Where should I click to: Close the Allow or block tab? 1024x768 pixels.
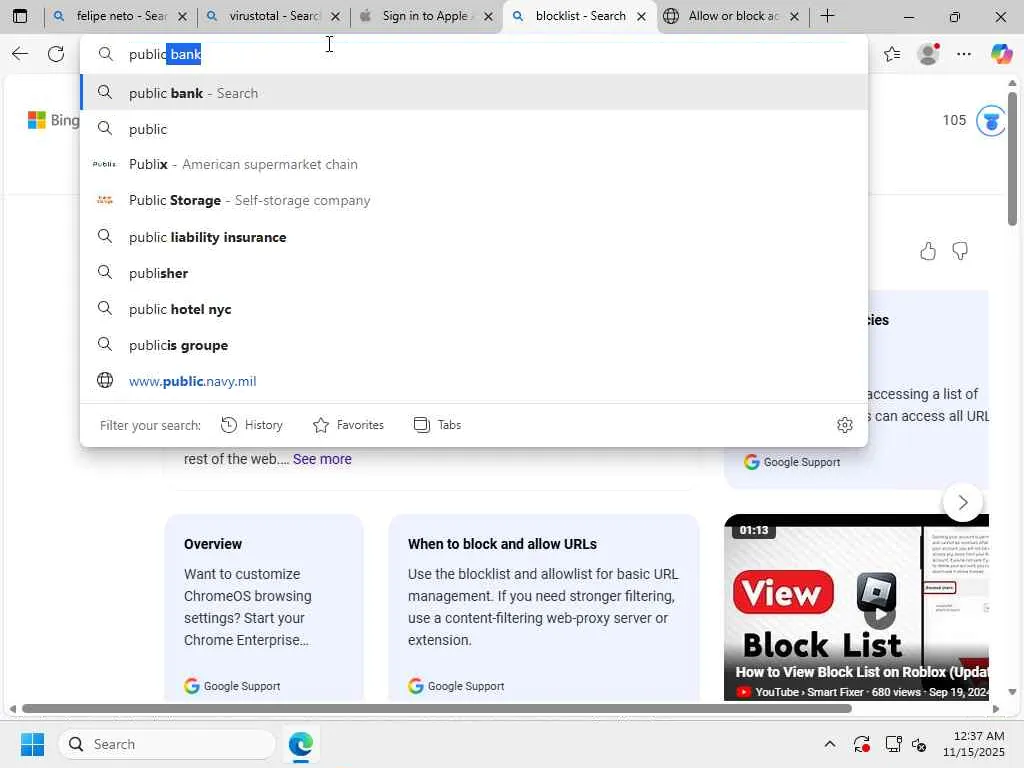tap(794, 16)
